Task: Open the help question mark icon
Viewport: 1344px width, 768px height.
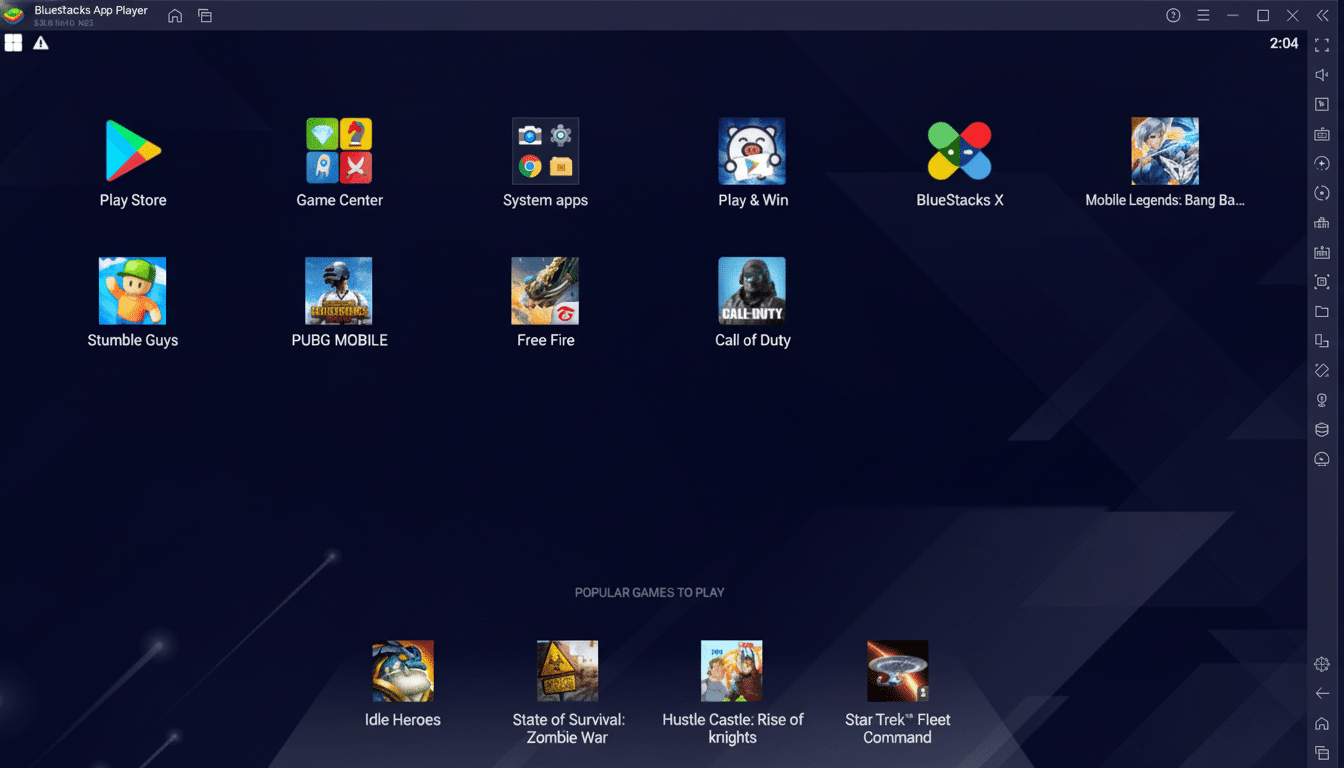Action: 1172,15
